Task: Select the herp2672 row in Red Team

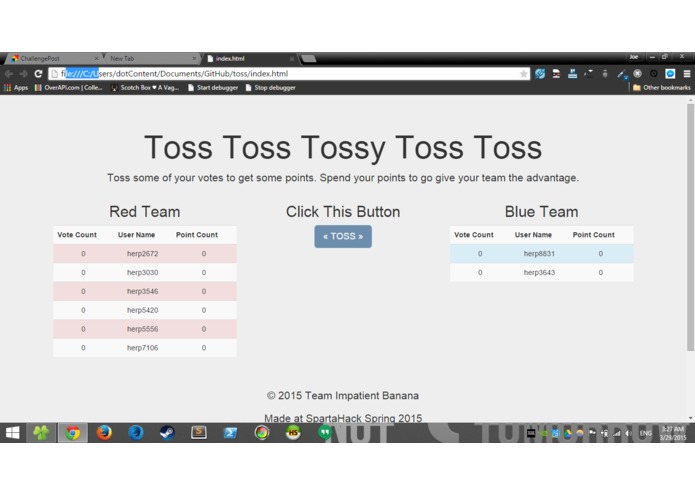Action: [x=144, y=254]
